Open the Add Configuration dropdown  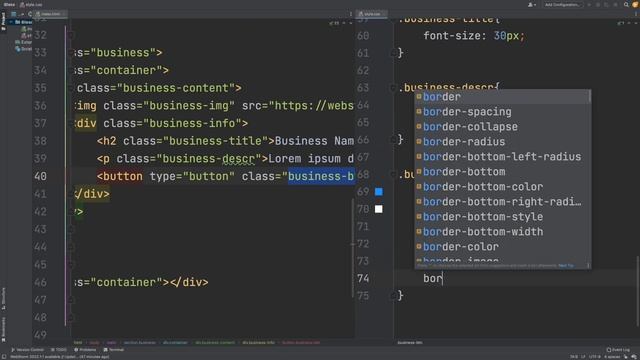[562, 4]
